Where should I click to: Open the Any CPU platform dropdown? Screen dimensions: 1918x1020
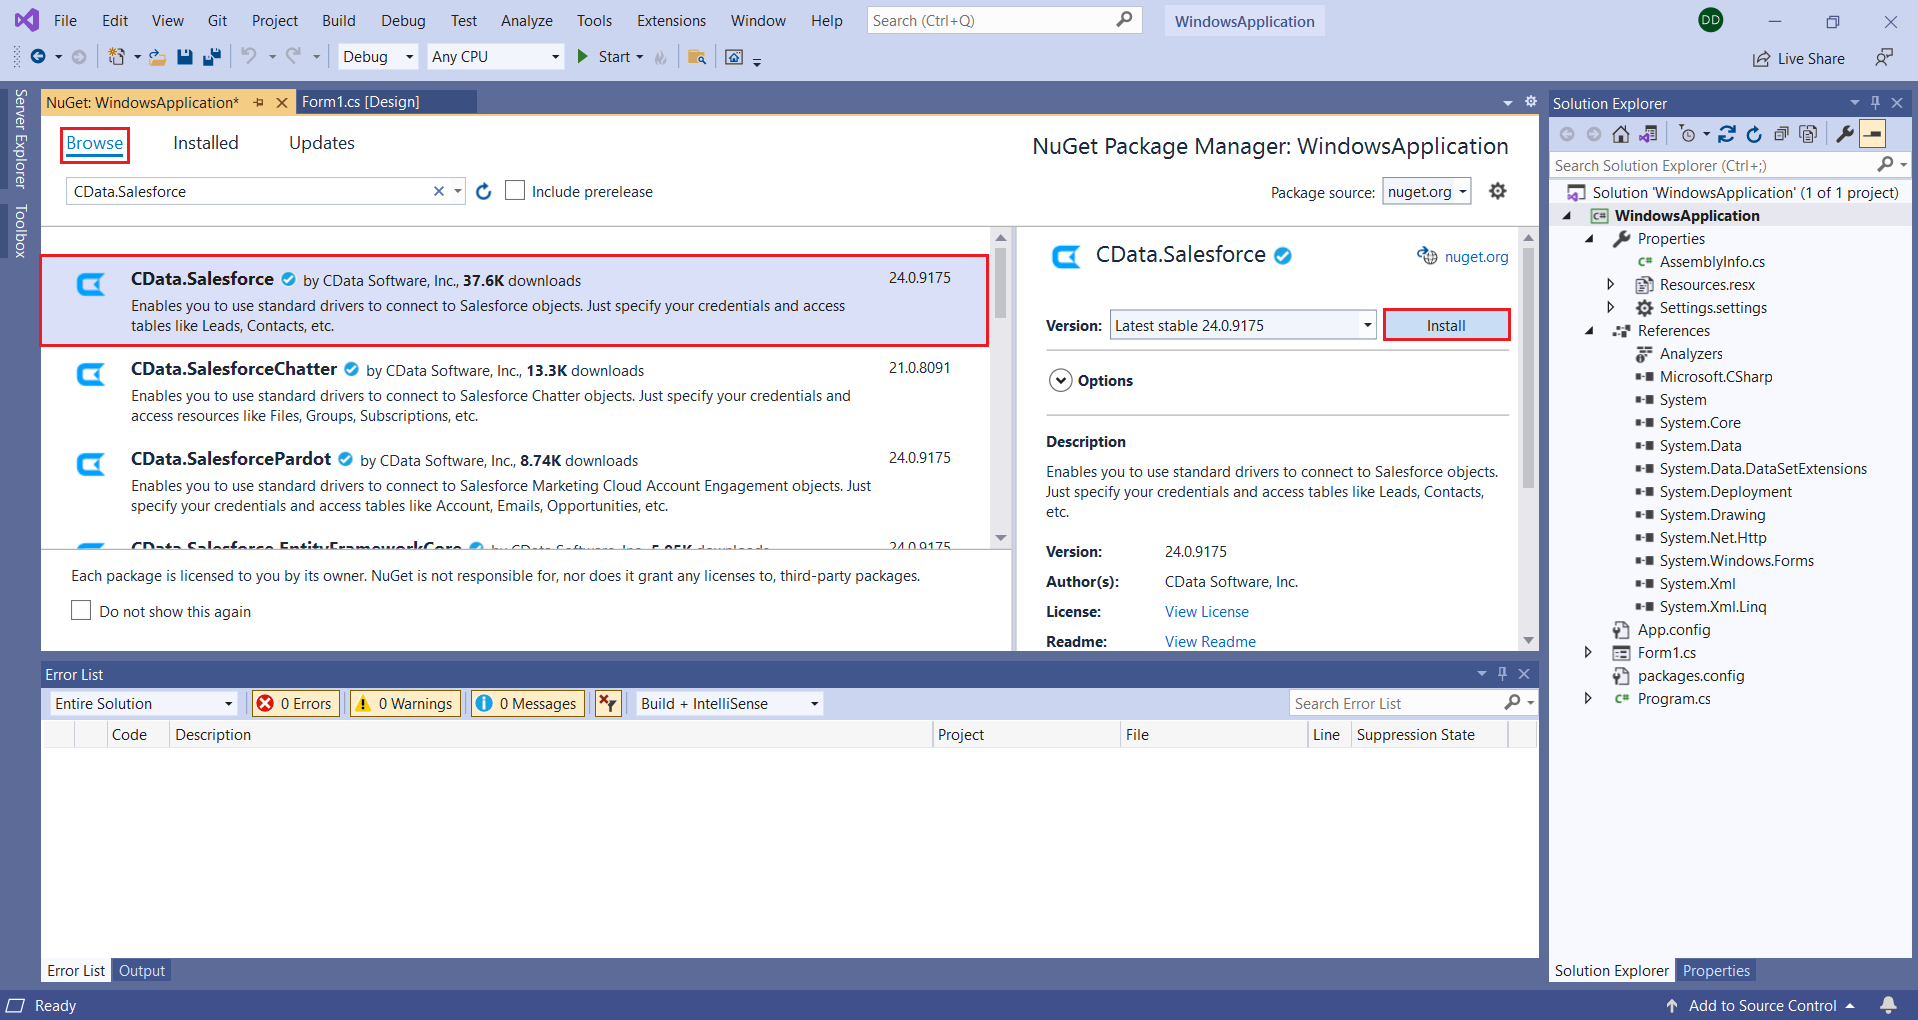pos(496,57)
